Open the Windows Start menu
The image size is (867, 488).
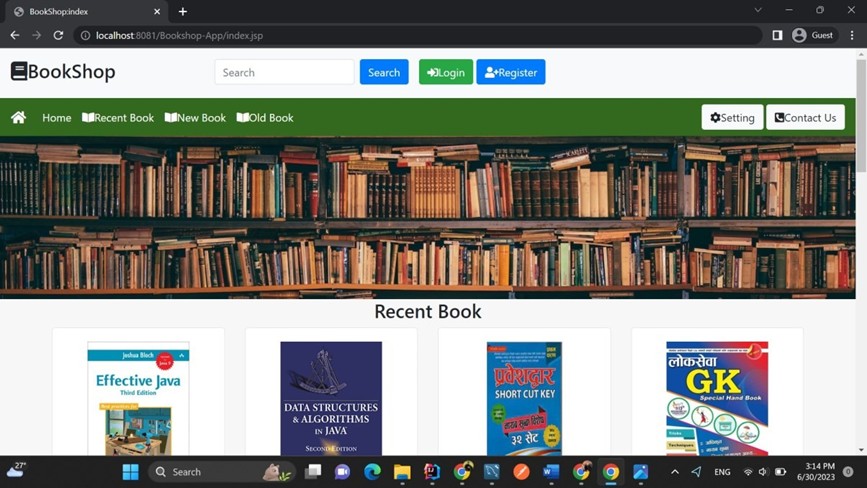(130, 471)
